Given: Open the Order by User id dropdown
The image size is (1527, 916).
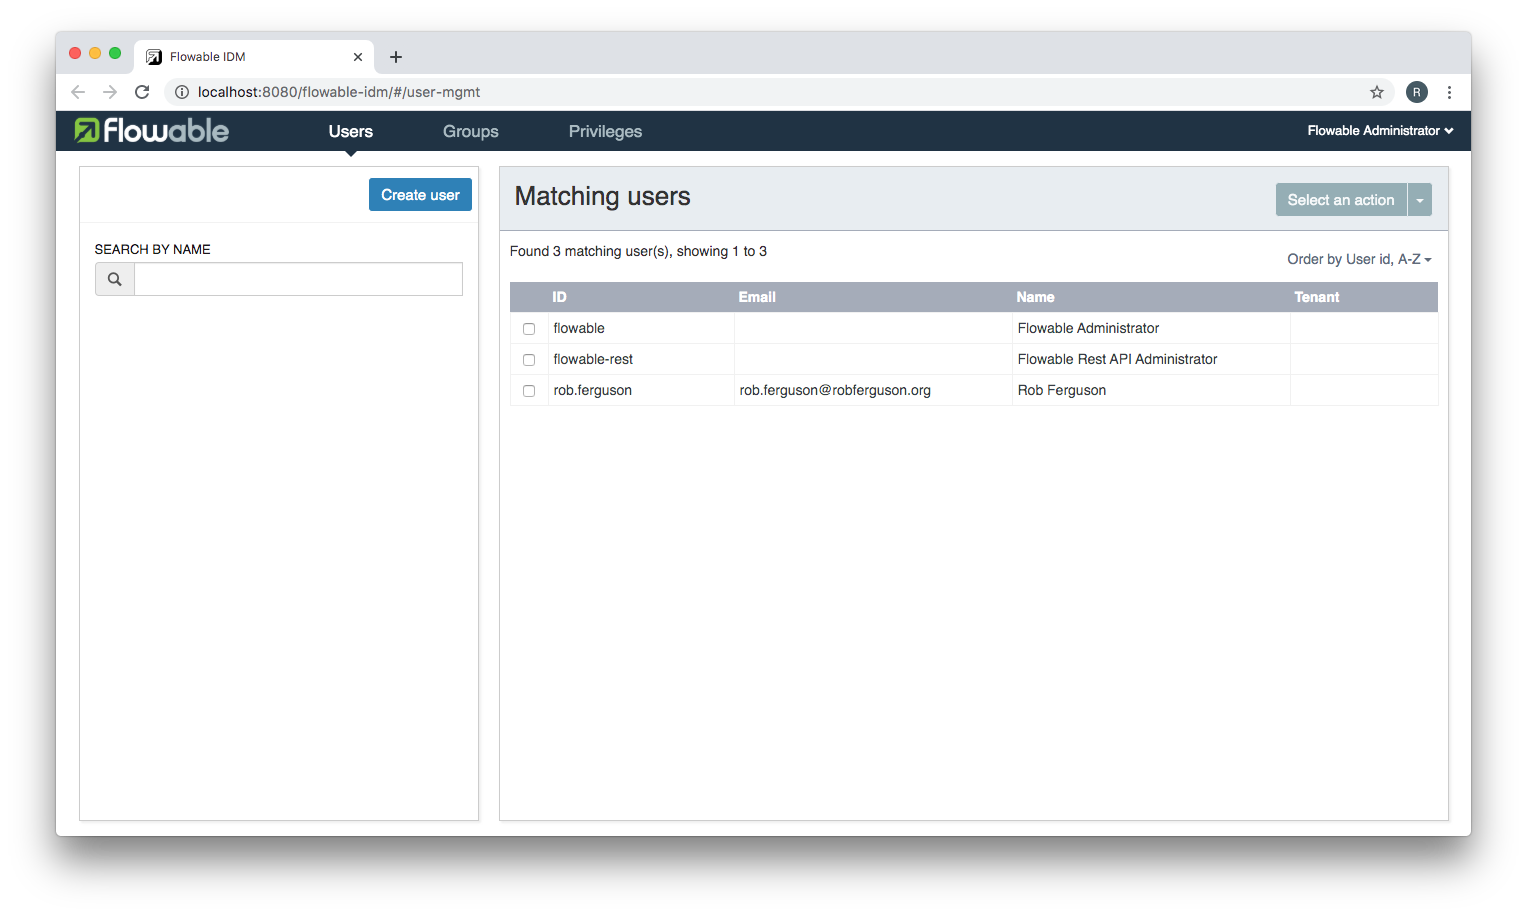Looking at the screenshot, I should pyautogui.click(x=1359, y=259).
